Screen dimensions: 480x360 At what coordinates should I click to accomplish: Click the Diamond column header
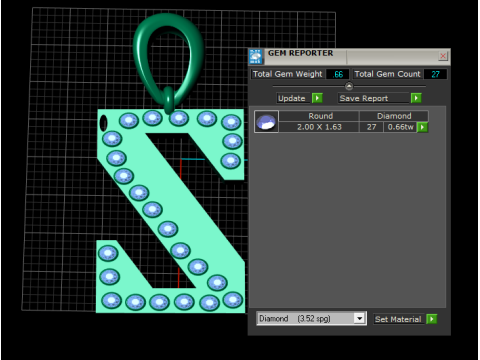click(x=394, y=116)
